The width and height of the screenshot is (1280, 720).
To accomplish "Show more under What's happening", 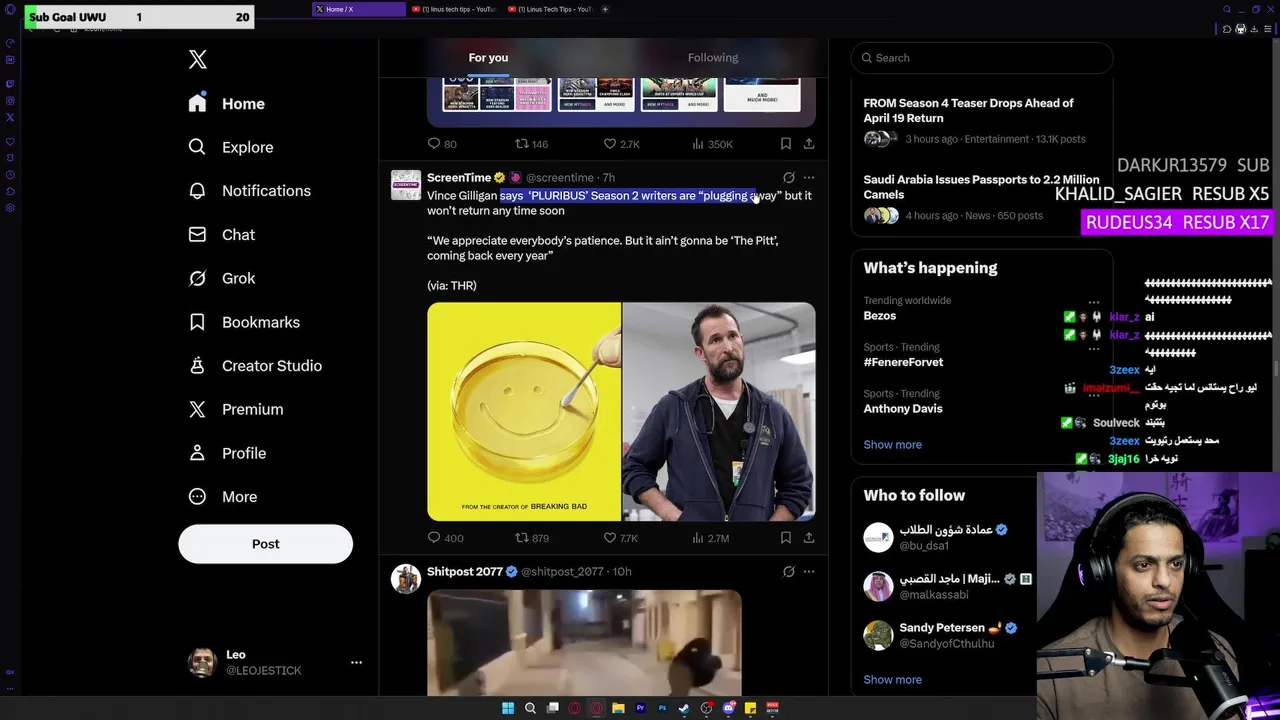I will click(893, 445).
